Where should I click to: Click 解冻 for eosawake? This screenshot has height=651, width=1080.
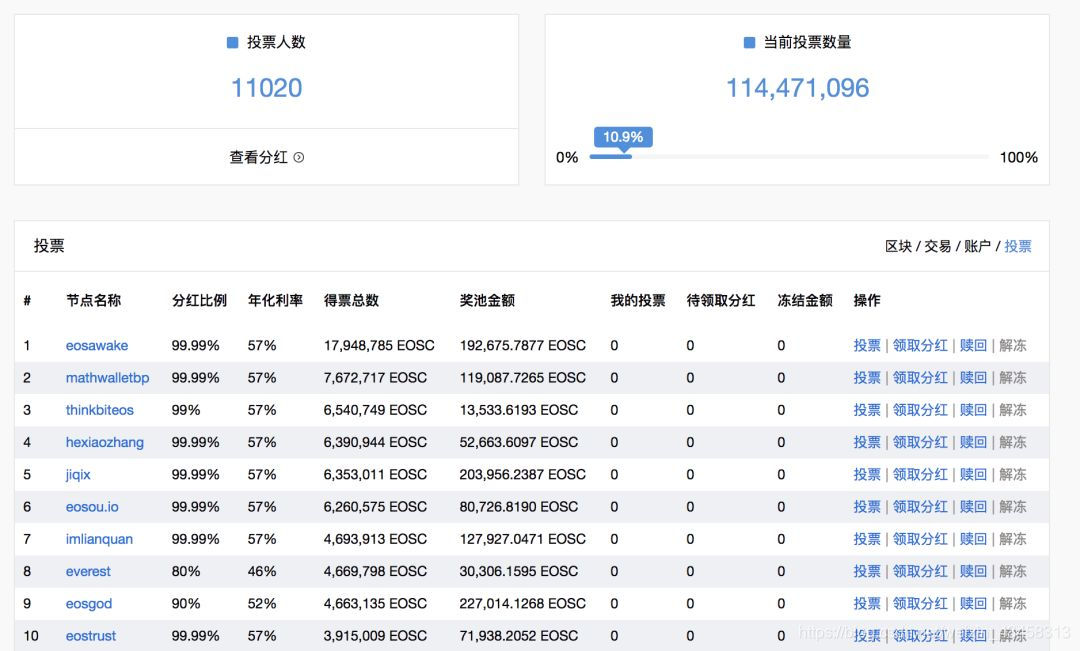tap(1012, 345)
